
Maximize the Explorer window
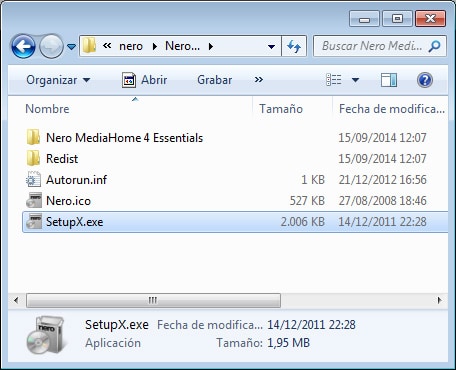(397, 19)
